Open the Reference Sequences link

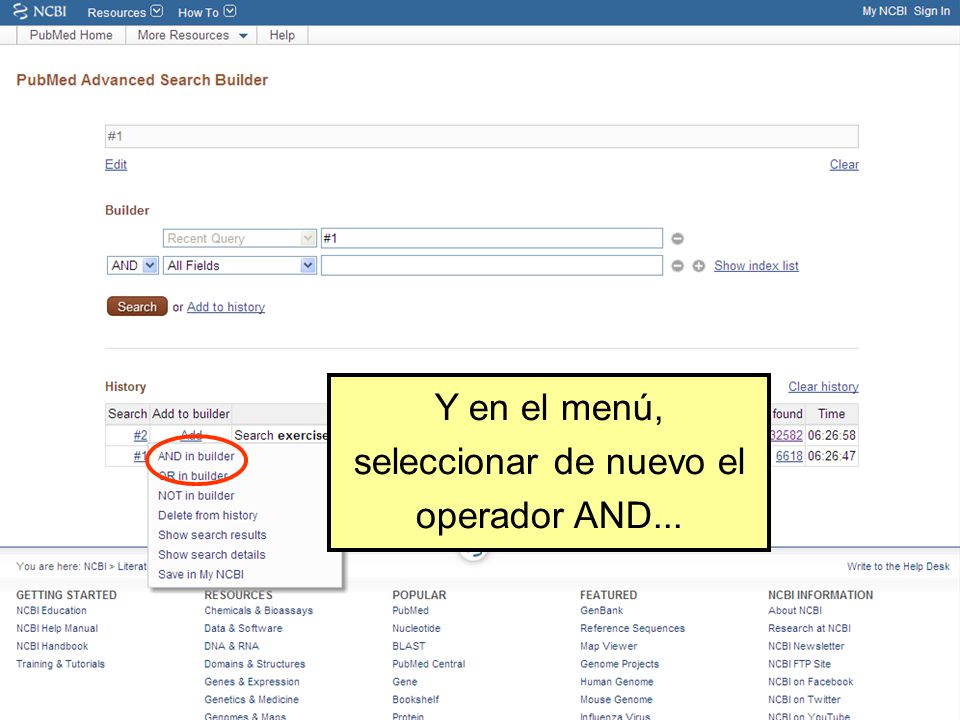pyautogui.click(x=632, y=628)
